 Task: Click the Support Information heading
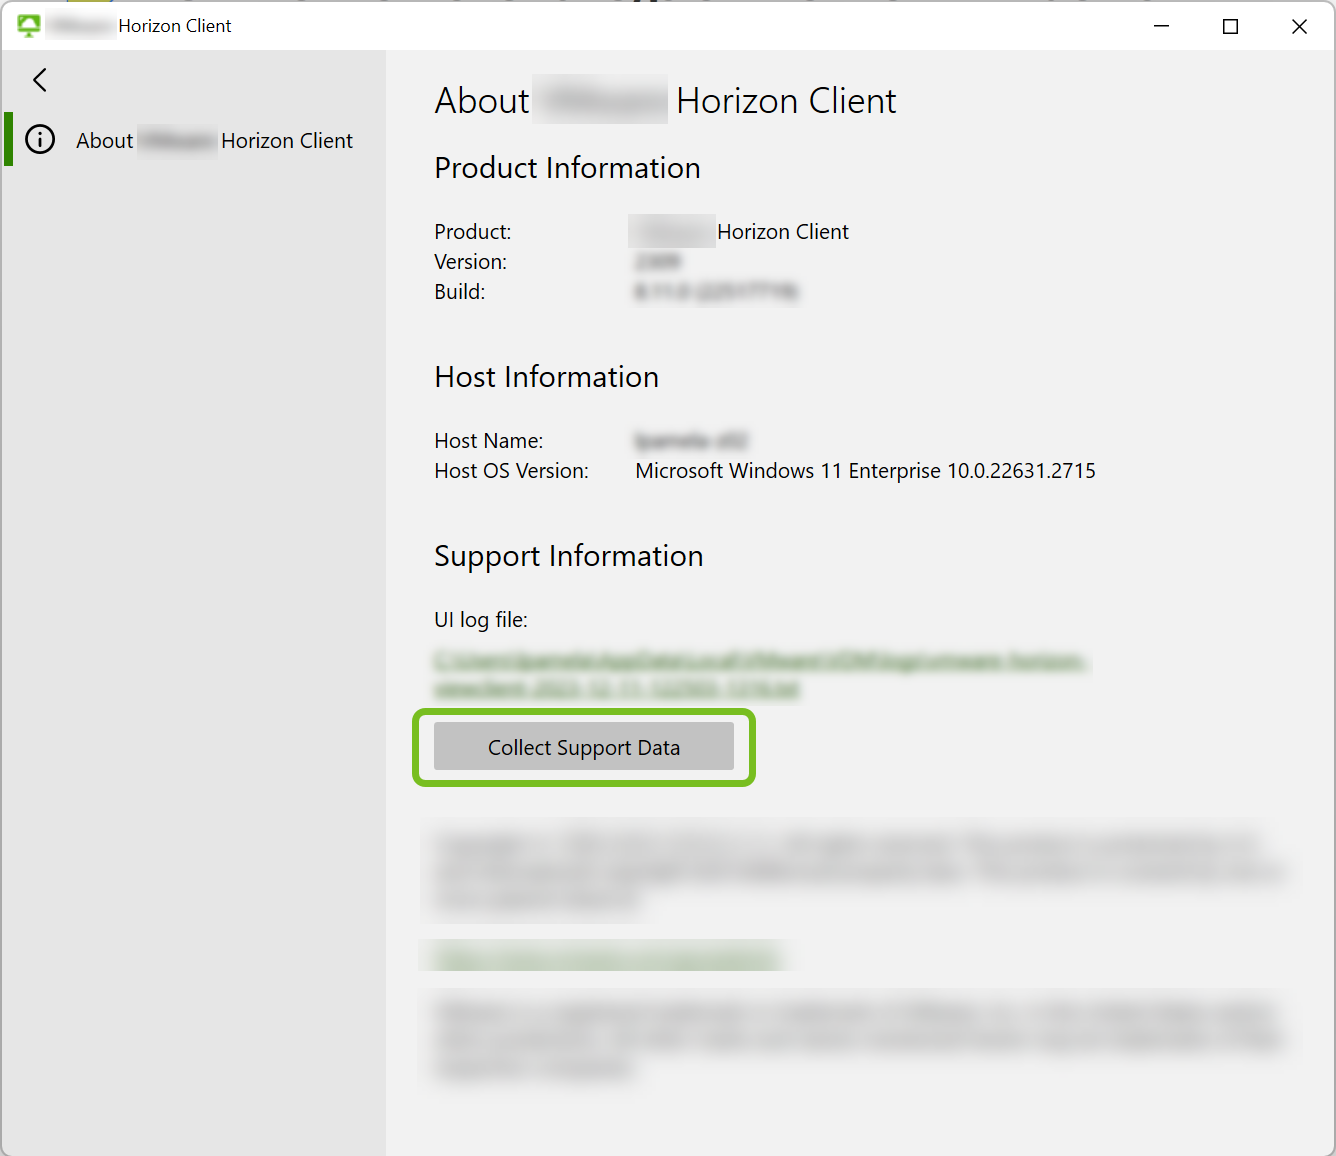click(x=569, y=556)
